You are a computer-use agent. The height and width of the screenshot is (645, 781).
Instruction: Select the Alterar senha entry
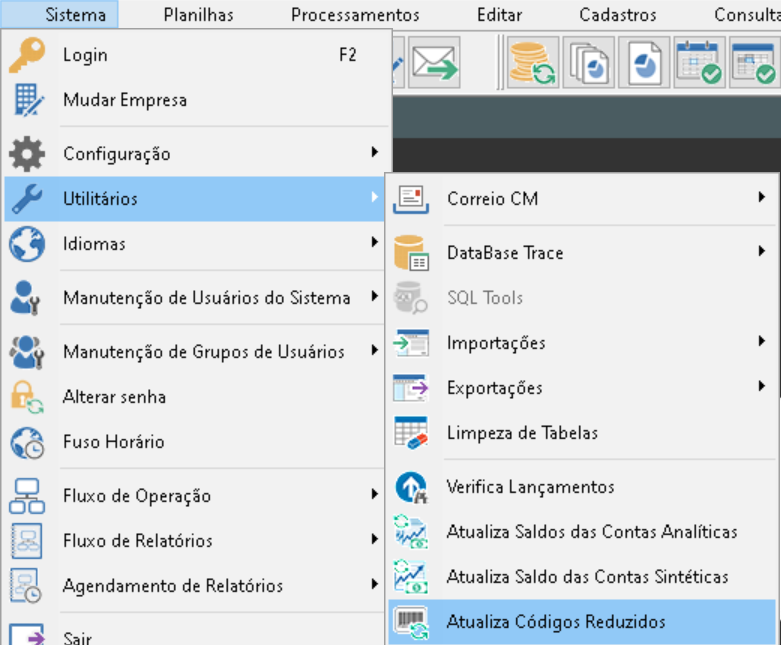(196, 397)
